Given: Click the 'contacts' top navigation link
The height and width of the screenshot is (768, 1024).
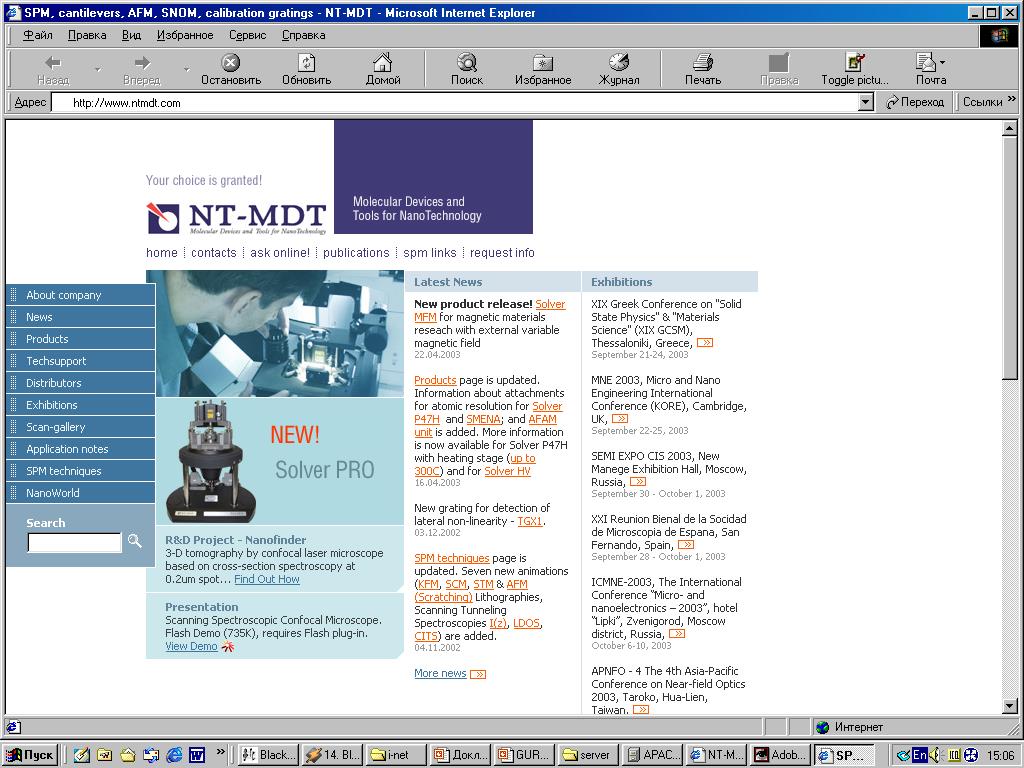Looking at the screenshot, I should click(214, 253).
